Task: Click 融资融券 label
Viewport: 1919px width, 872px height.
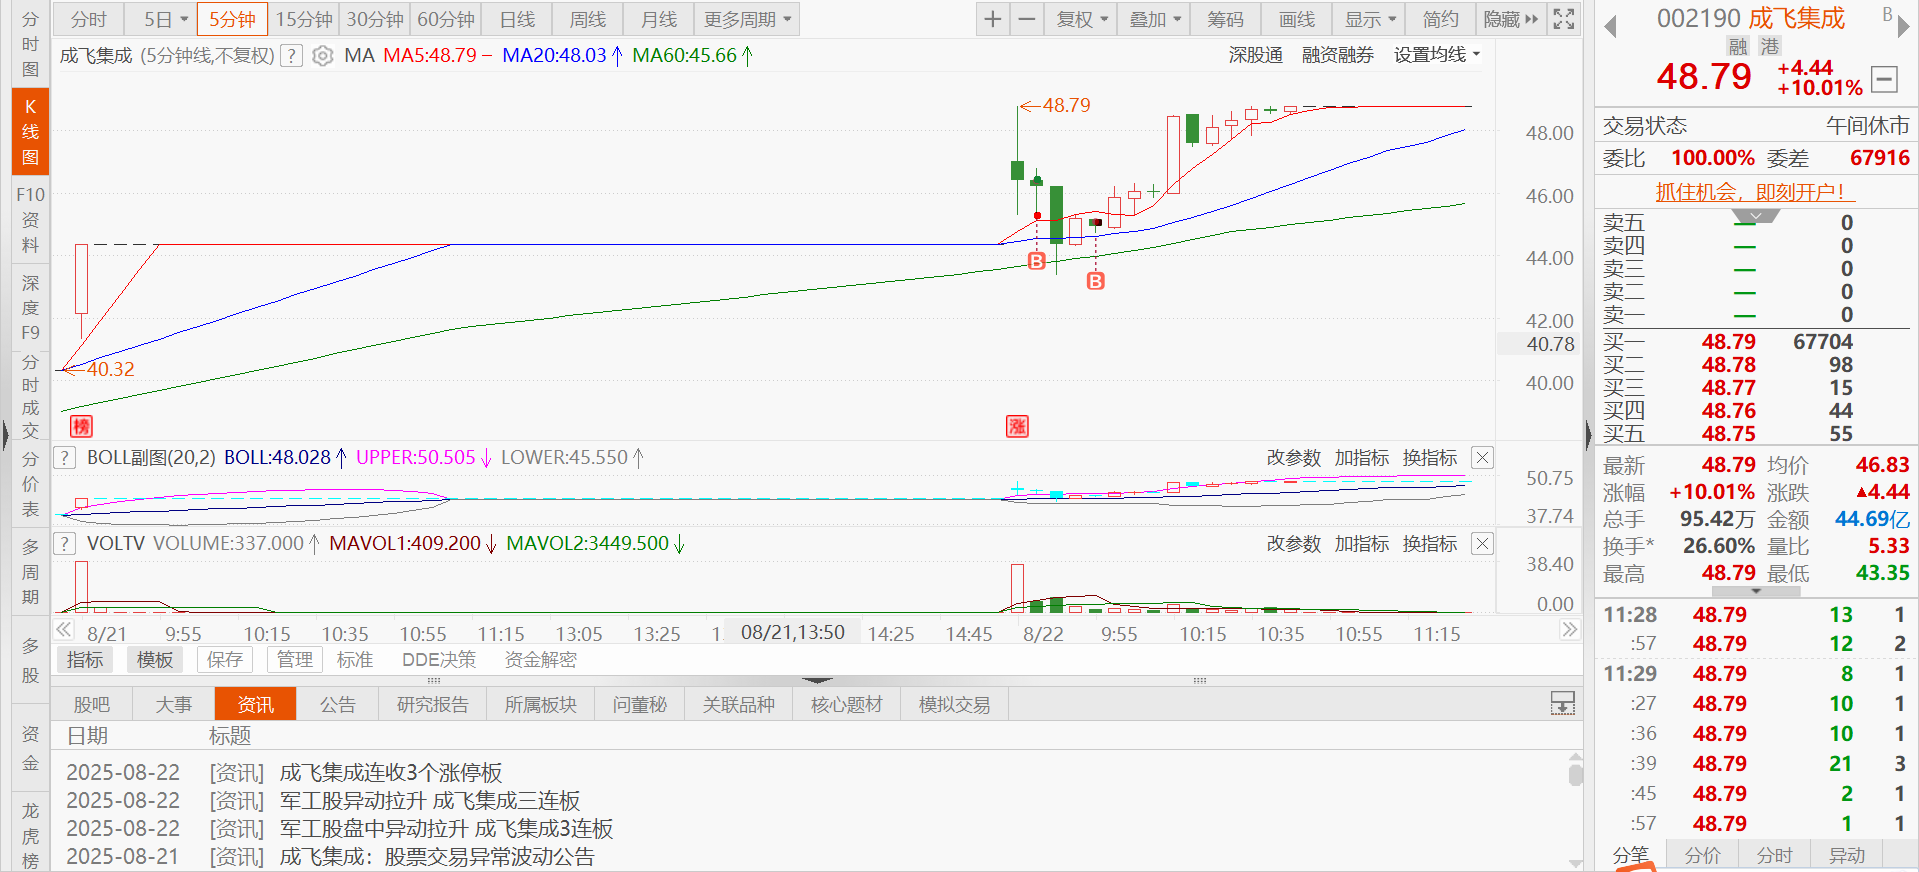Action: pos(1337,55)
